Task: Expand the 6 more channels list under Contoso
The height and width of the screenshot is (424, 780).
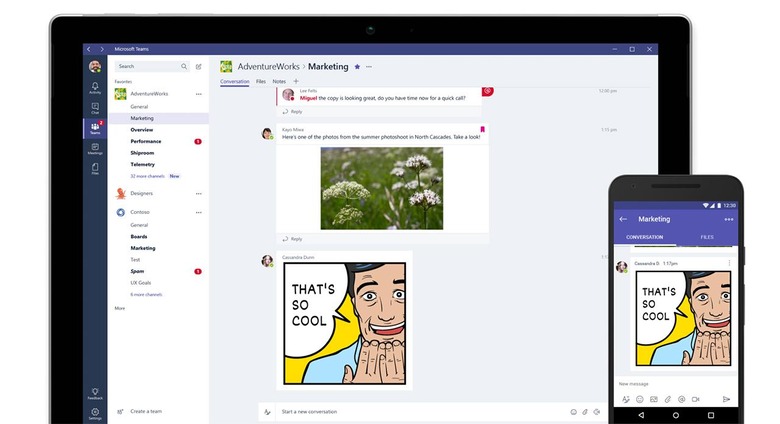Action: [146, 295]
